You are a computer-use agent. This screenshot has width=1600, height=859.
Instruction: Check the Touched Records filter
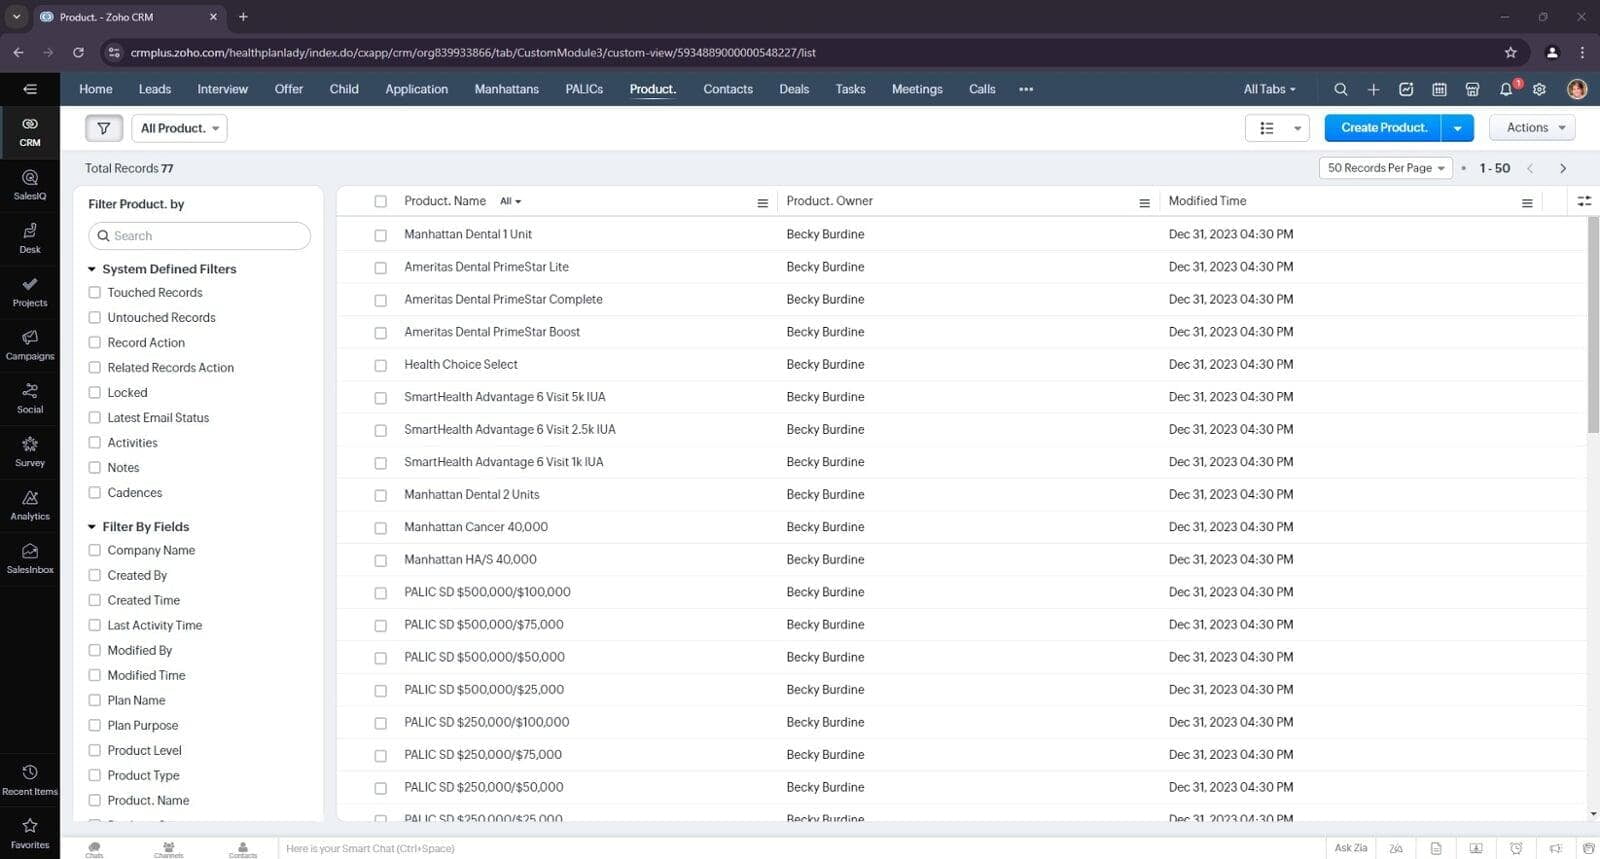tap(95, 293)
